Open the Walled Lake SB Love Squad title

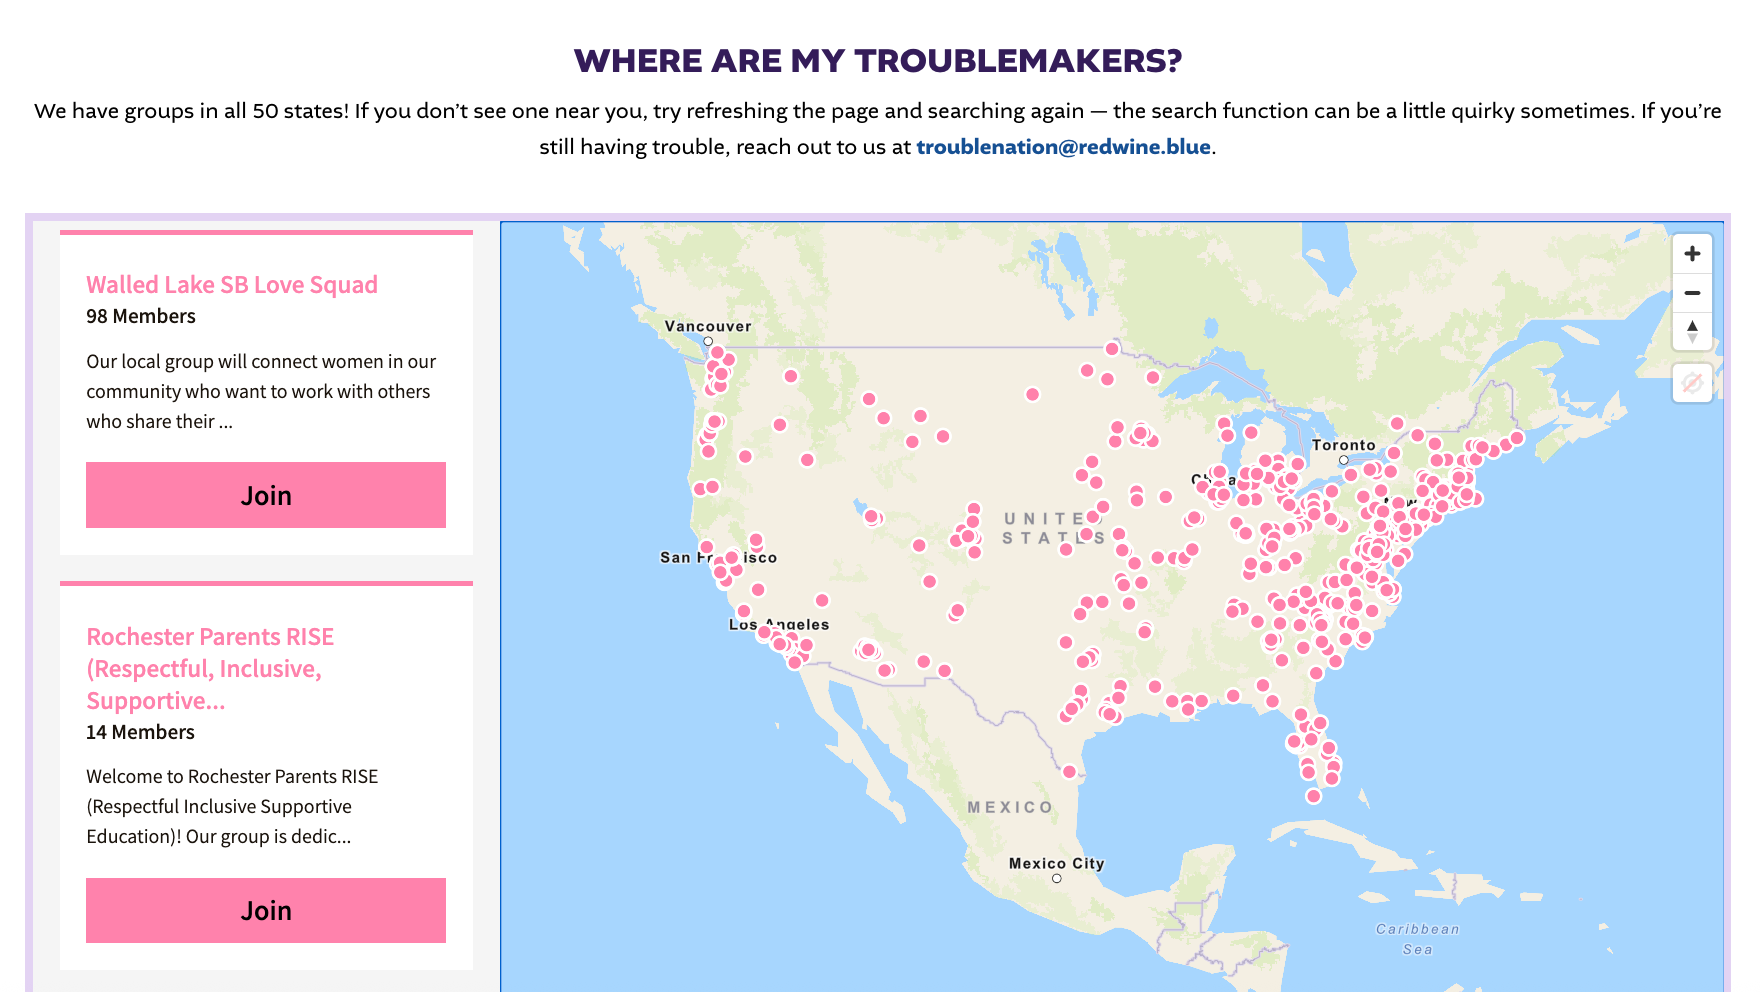point(232,285)
